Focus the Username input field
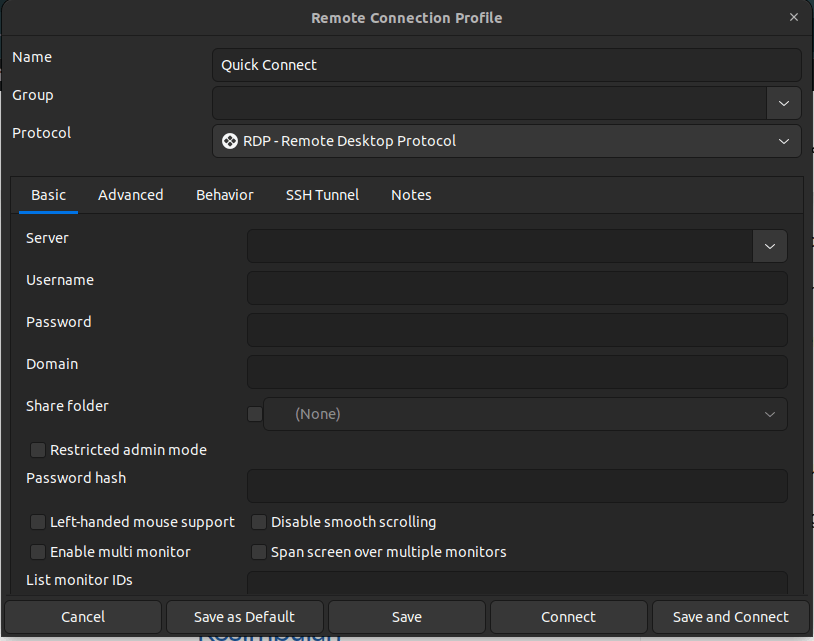814x641 pixels. click(517, 288)
